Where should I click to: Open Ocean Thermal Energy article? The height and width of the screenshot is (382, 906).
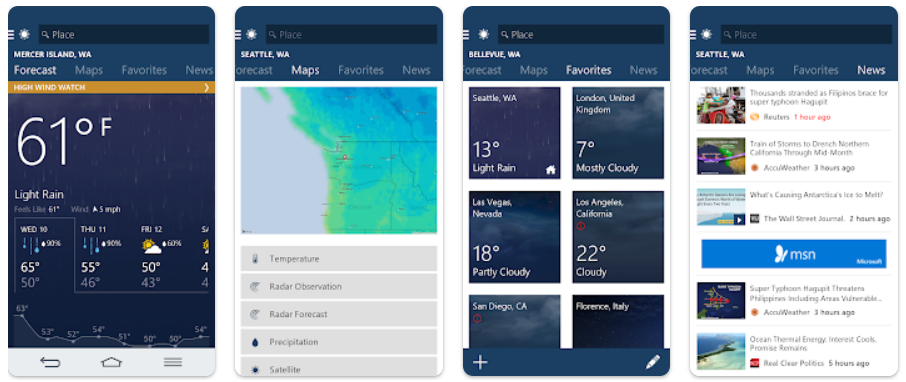793,351
